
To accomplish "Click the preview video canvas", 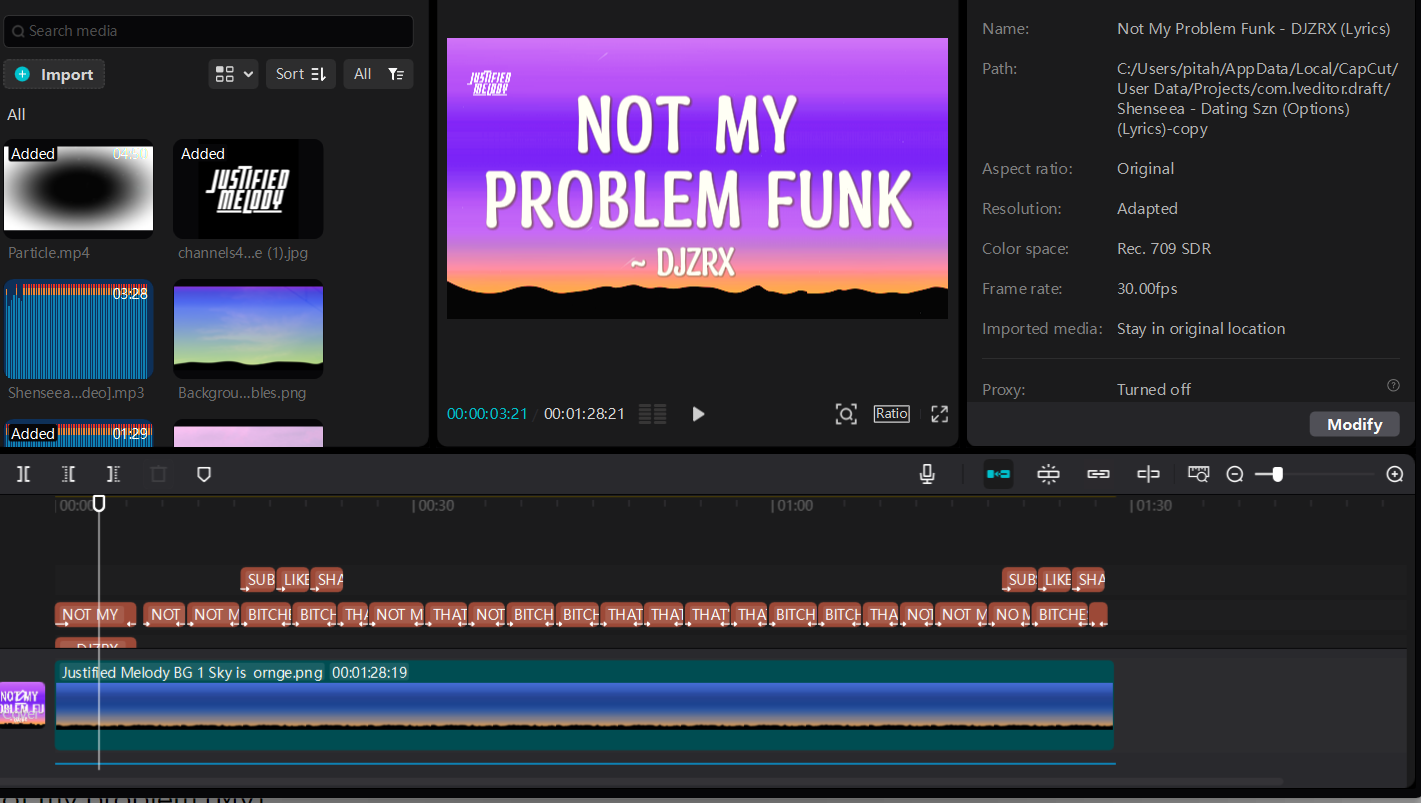I will tap(697, 178).
